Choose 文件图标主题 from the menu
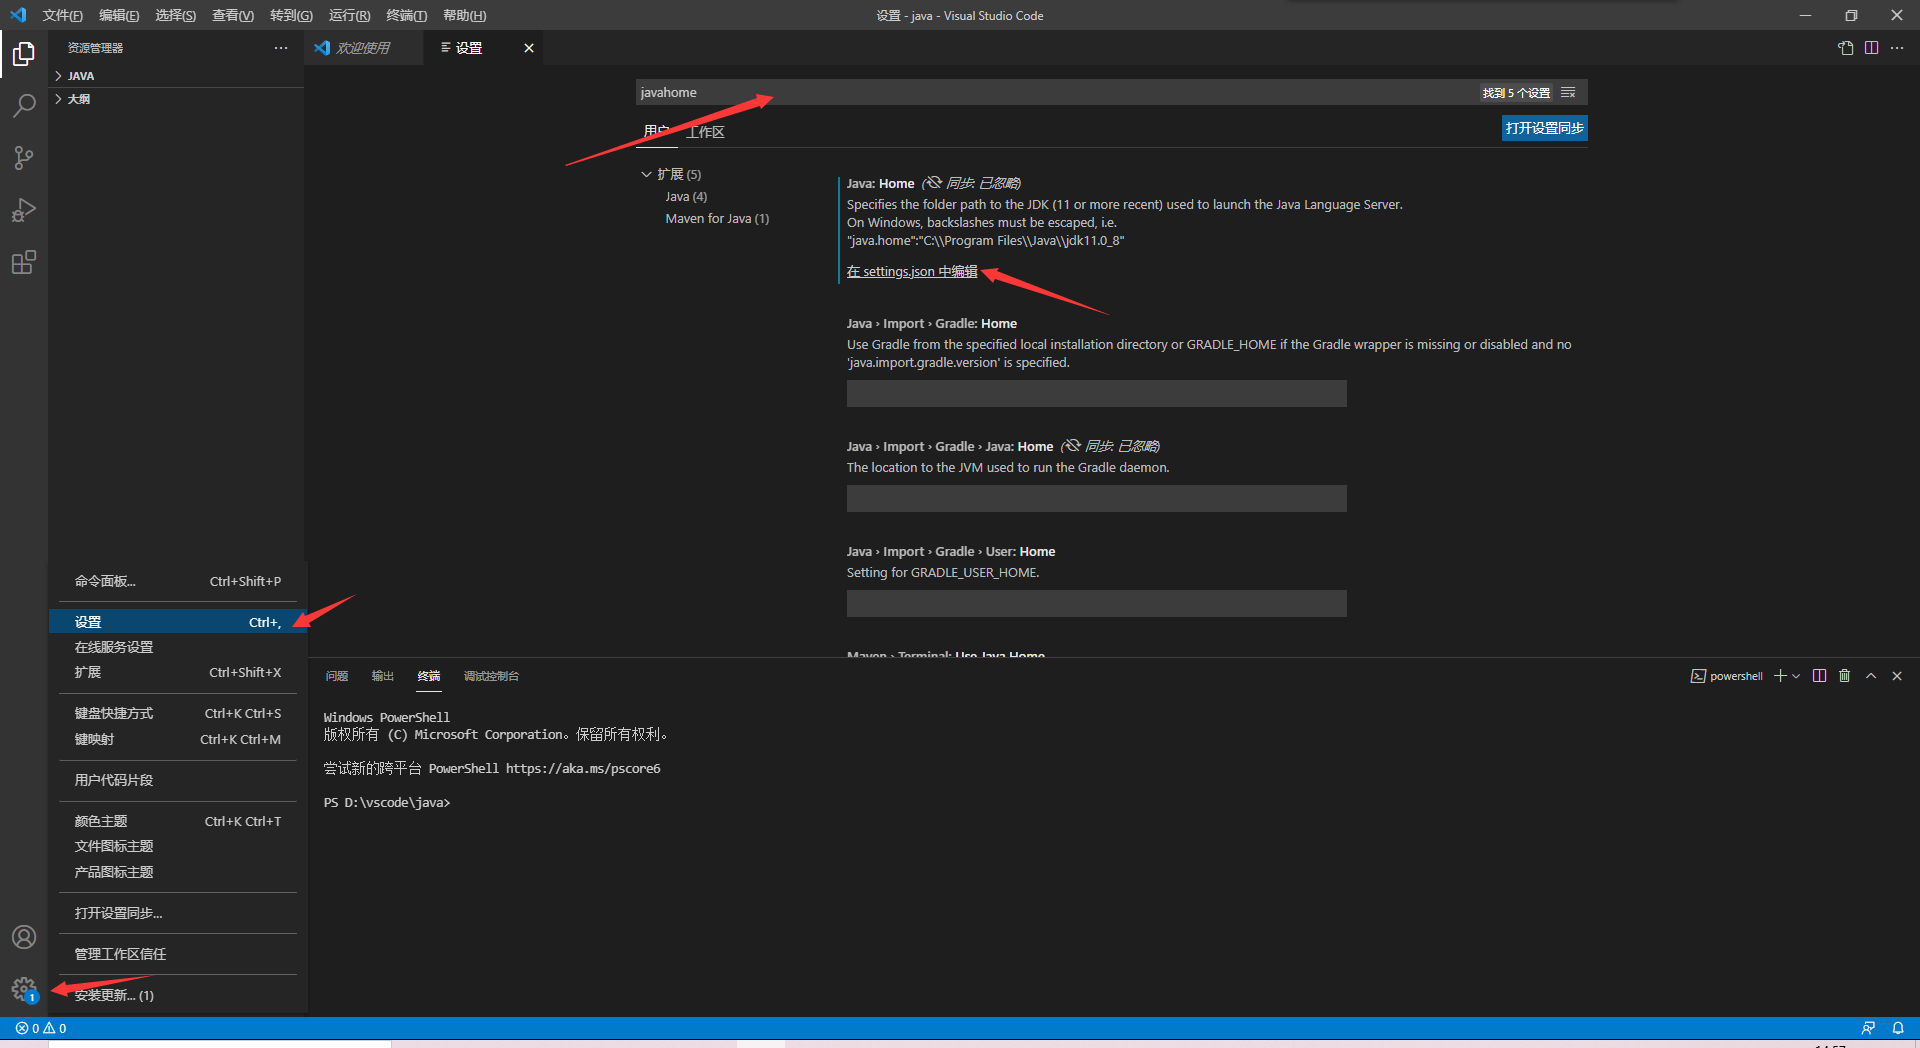The height and width of the screenshot is (1048, 1920). click(x=178, y=846)
